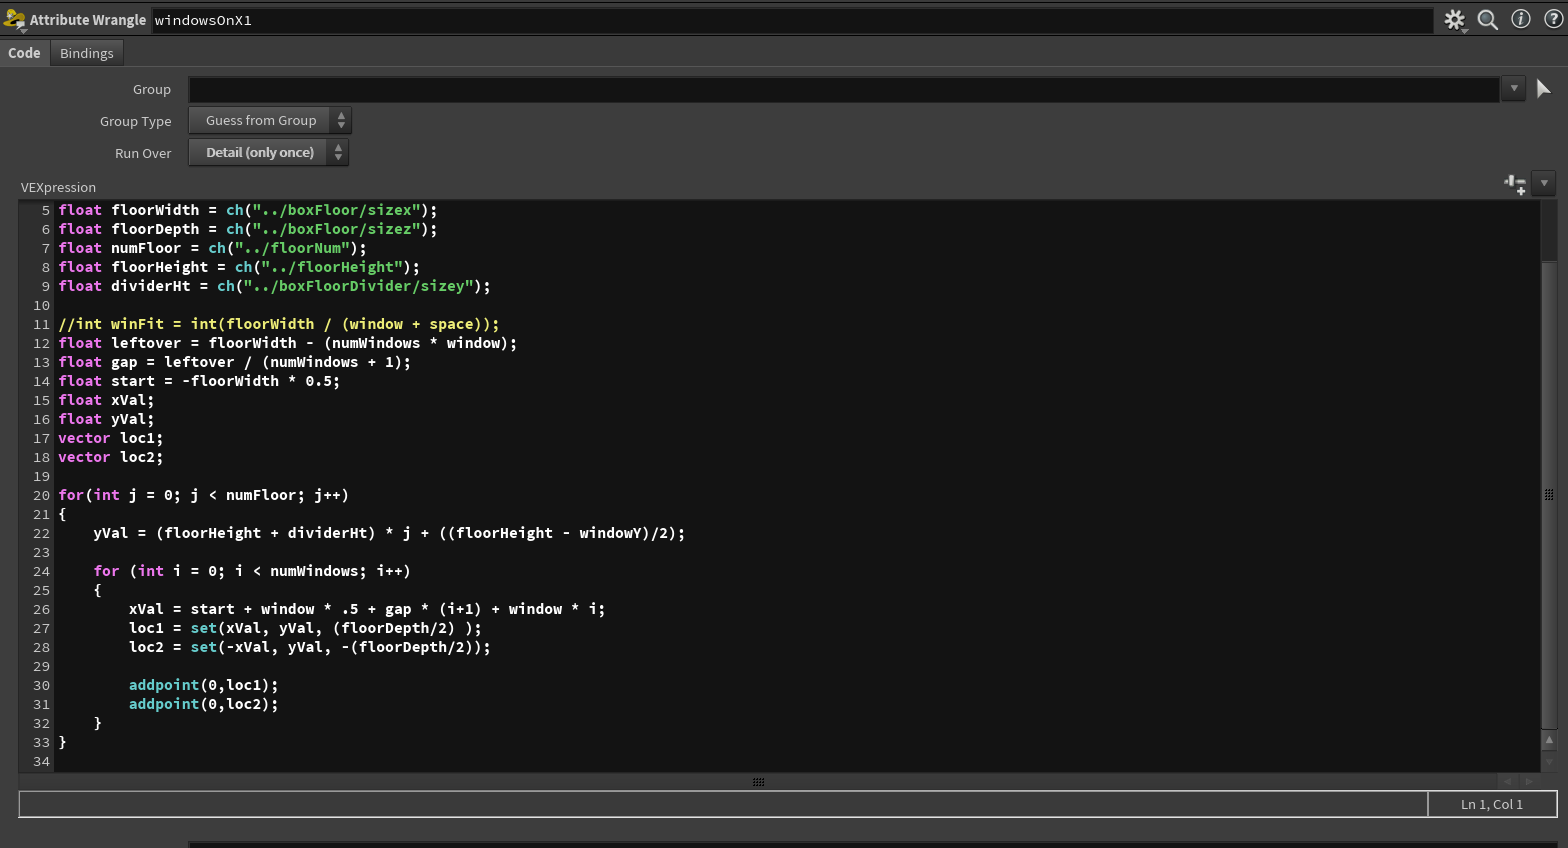This screenshot has height=848, width=1568.
Task: Click line number 10 in gutter
Action: [41, 305]
